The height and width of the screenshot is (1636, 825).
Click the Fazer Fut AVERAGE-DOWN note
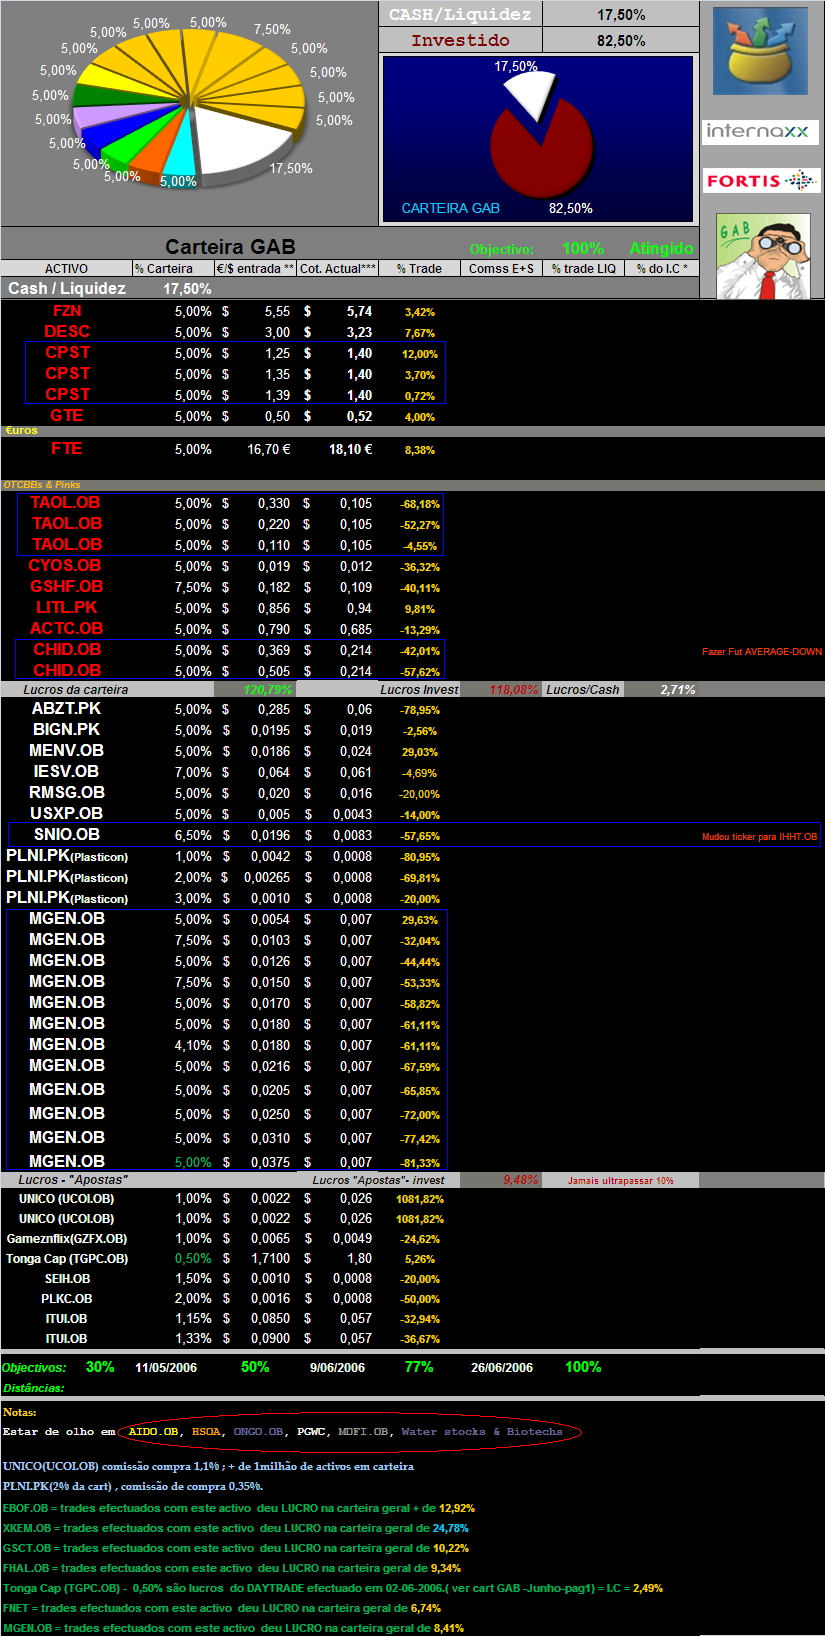(x=762, y=652)
